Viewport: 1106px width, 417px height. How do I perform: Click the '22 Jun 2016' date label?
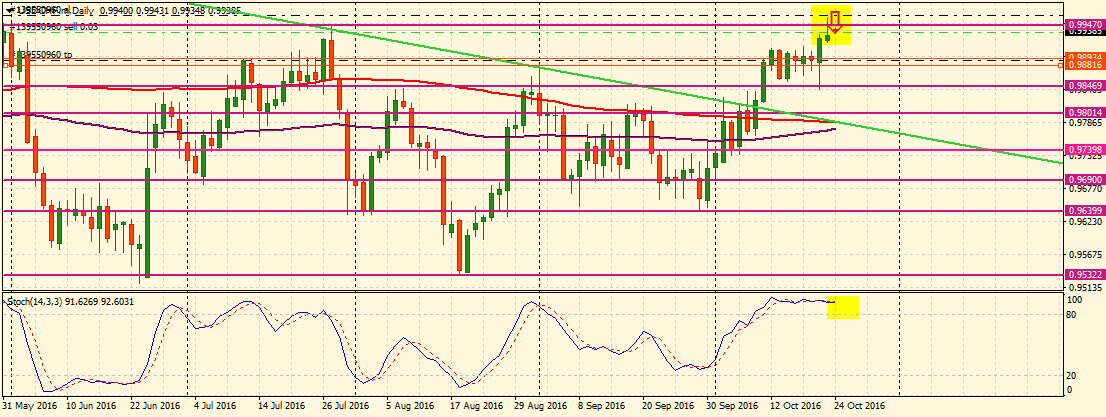pyautogui.click(x=156, y=406)
